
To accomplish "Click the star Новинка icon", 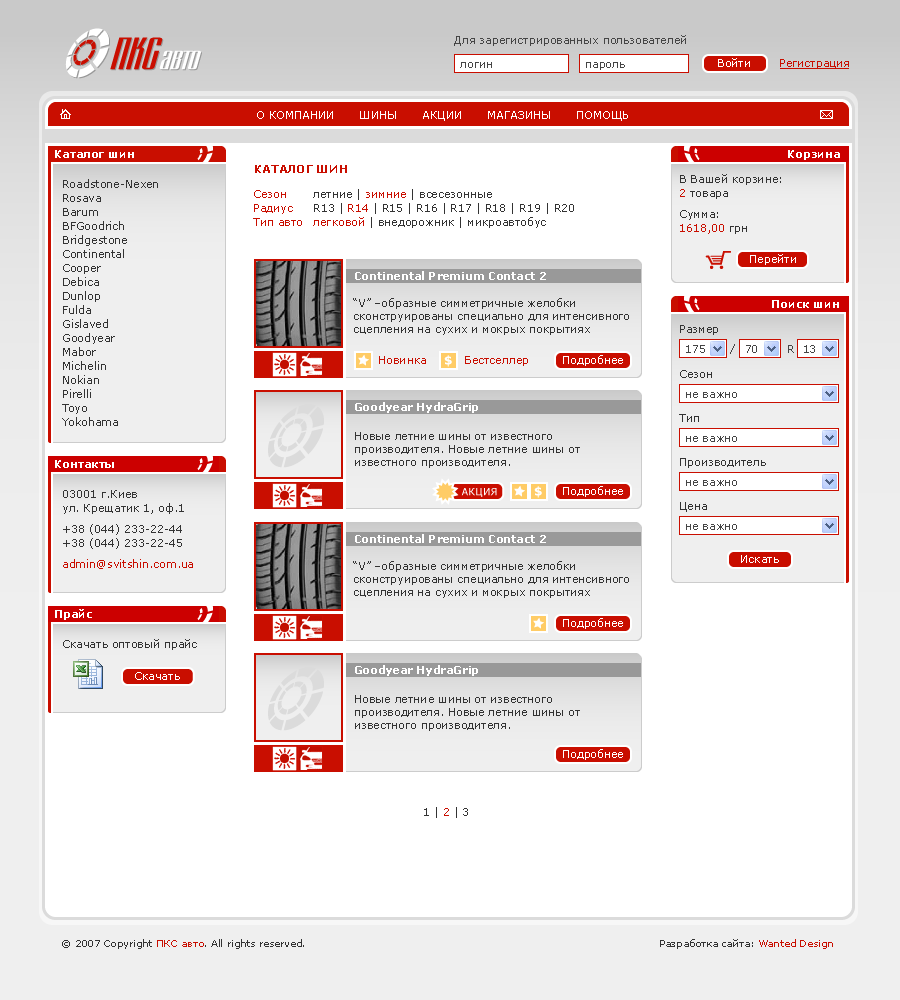I will click(363, 360).
